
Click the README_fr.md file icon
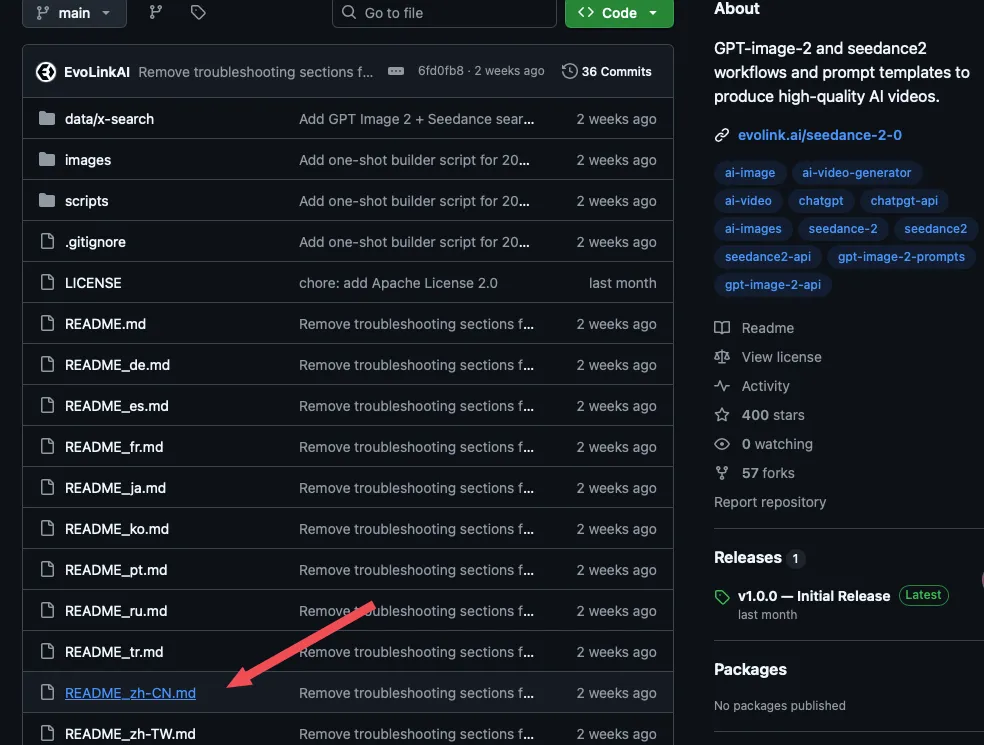(47, 446)
